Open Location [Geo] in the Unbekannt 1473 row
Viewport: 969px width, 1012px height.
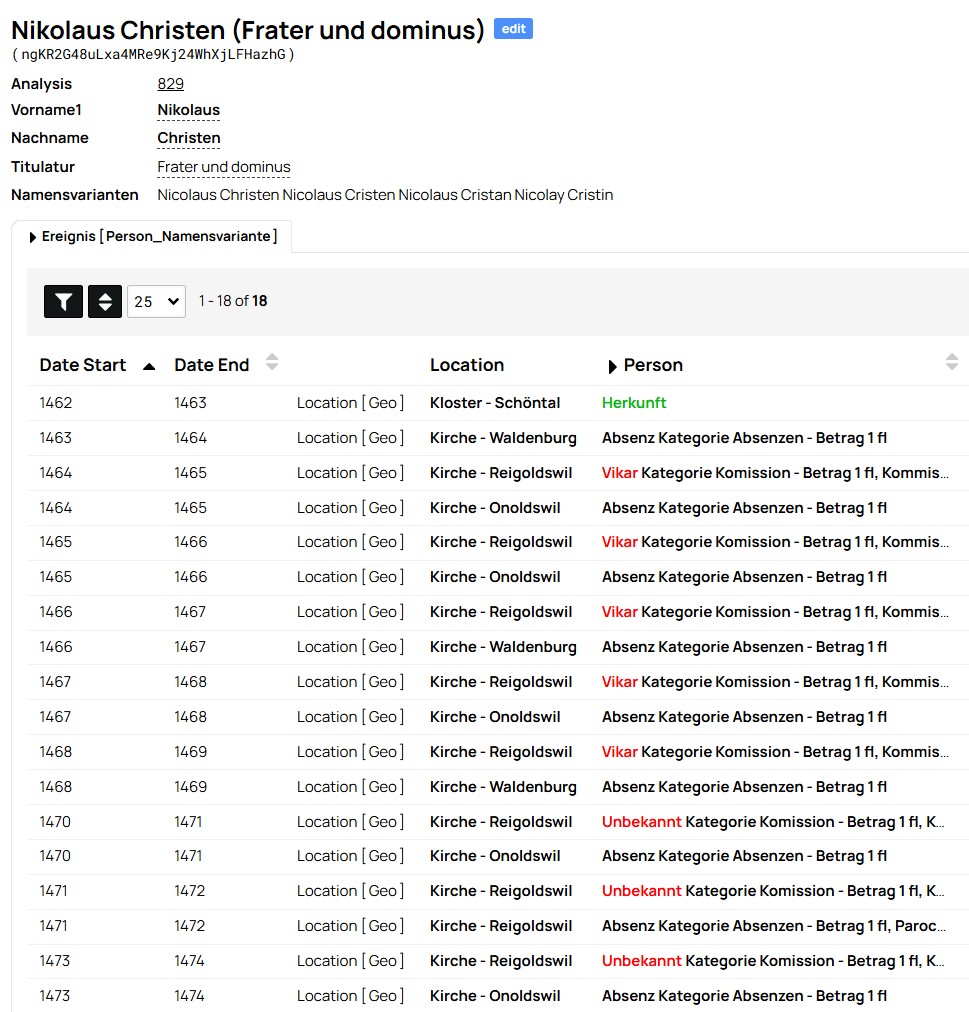[x=351, y=960]
